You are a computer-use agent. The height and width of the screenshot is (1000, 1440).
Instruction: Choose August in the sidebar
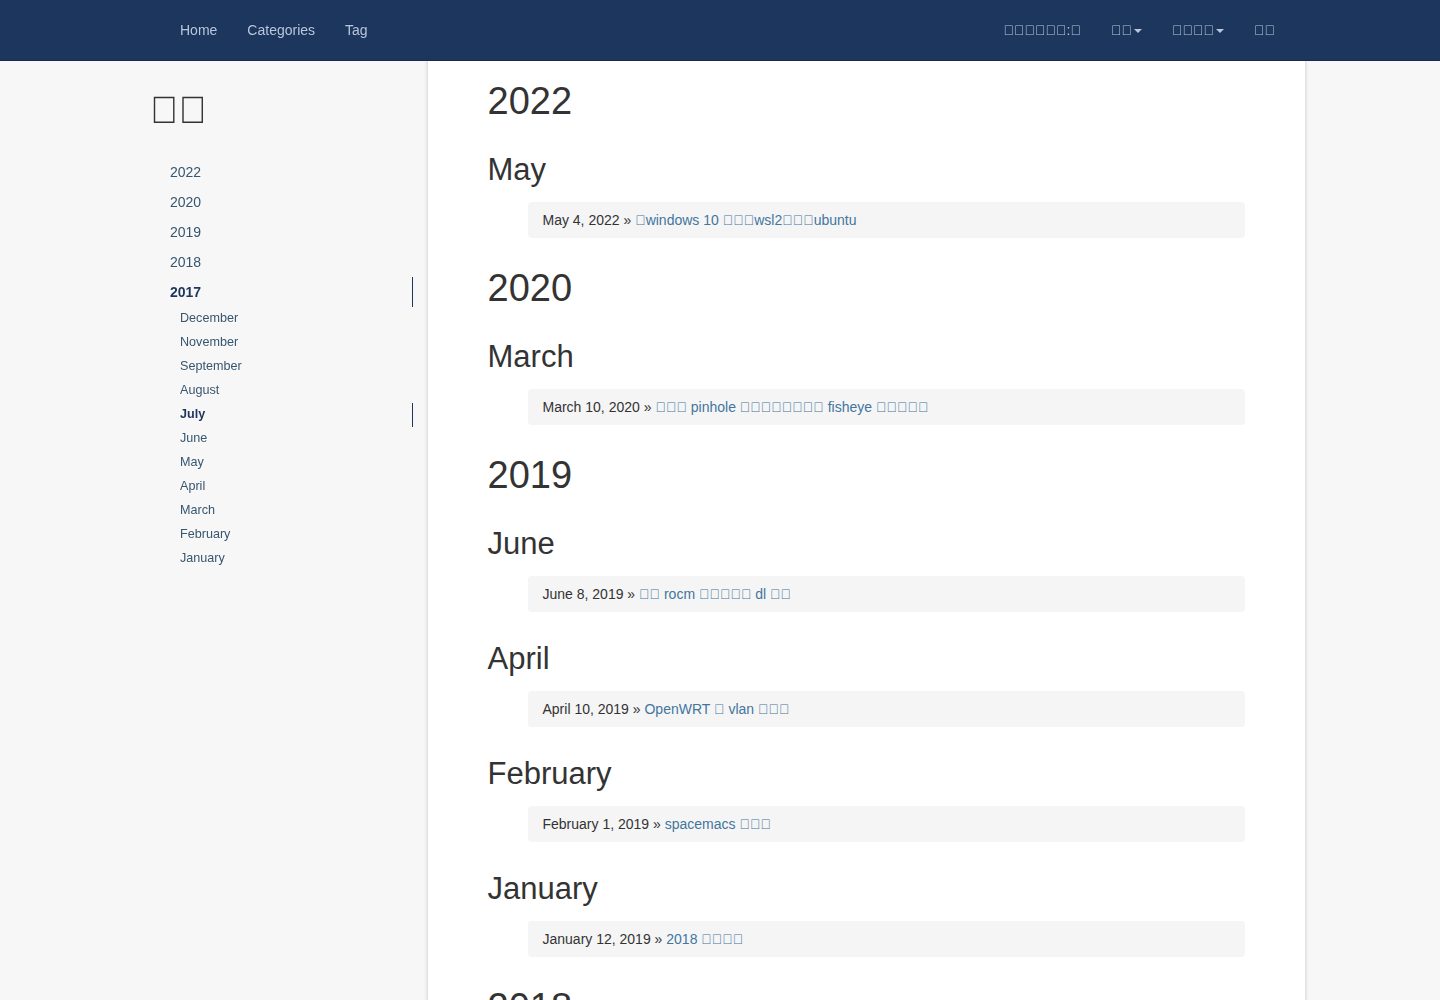(x=200, y=390)
